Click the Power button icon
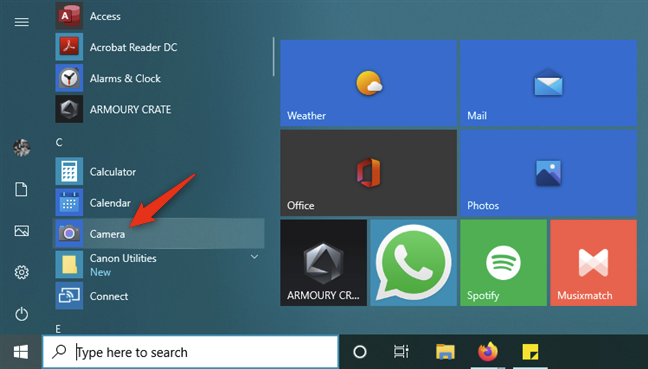The image size is (648, 369). pos(21,314)
